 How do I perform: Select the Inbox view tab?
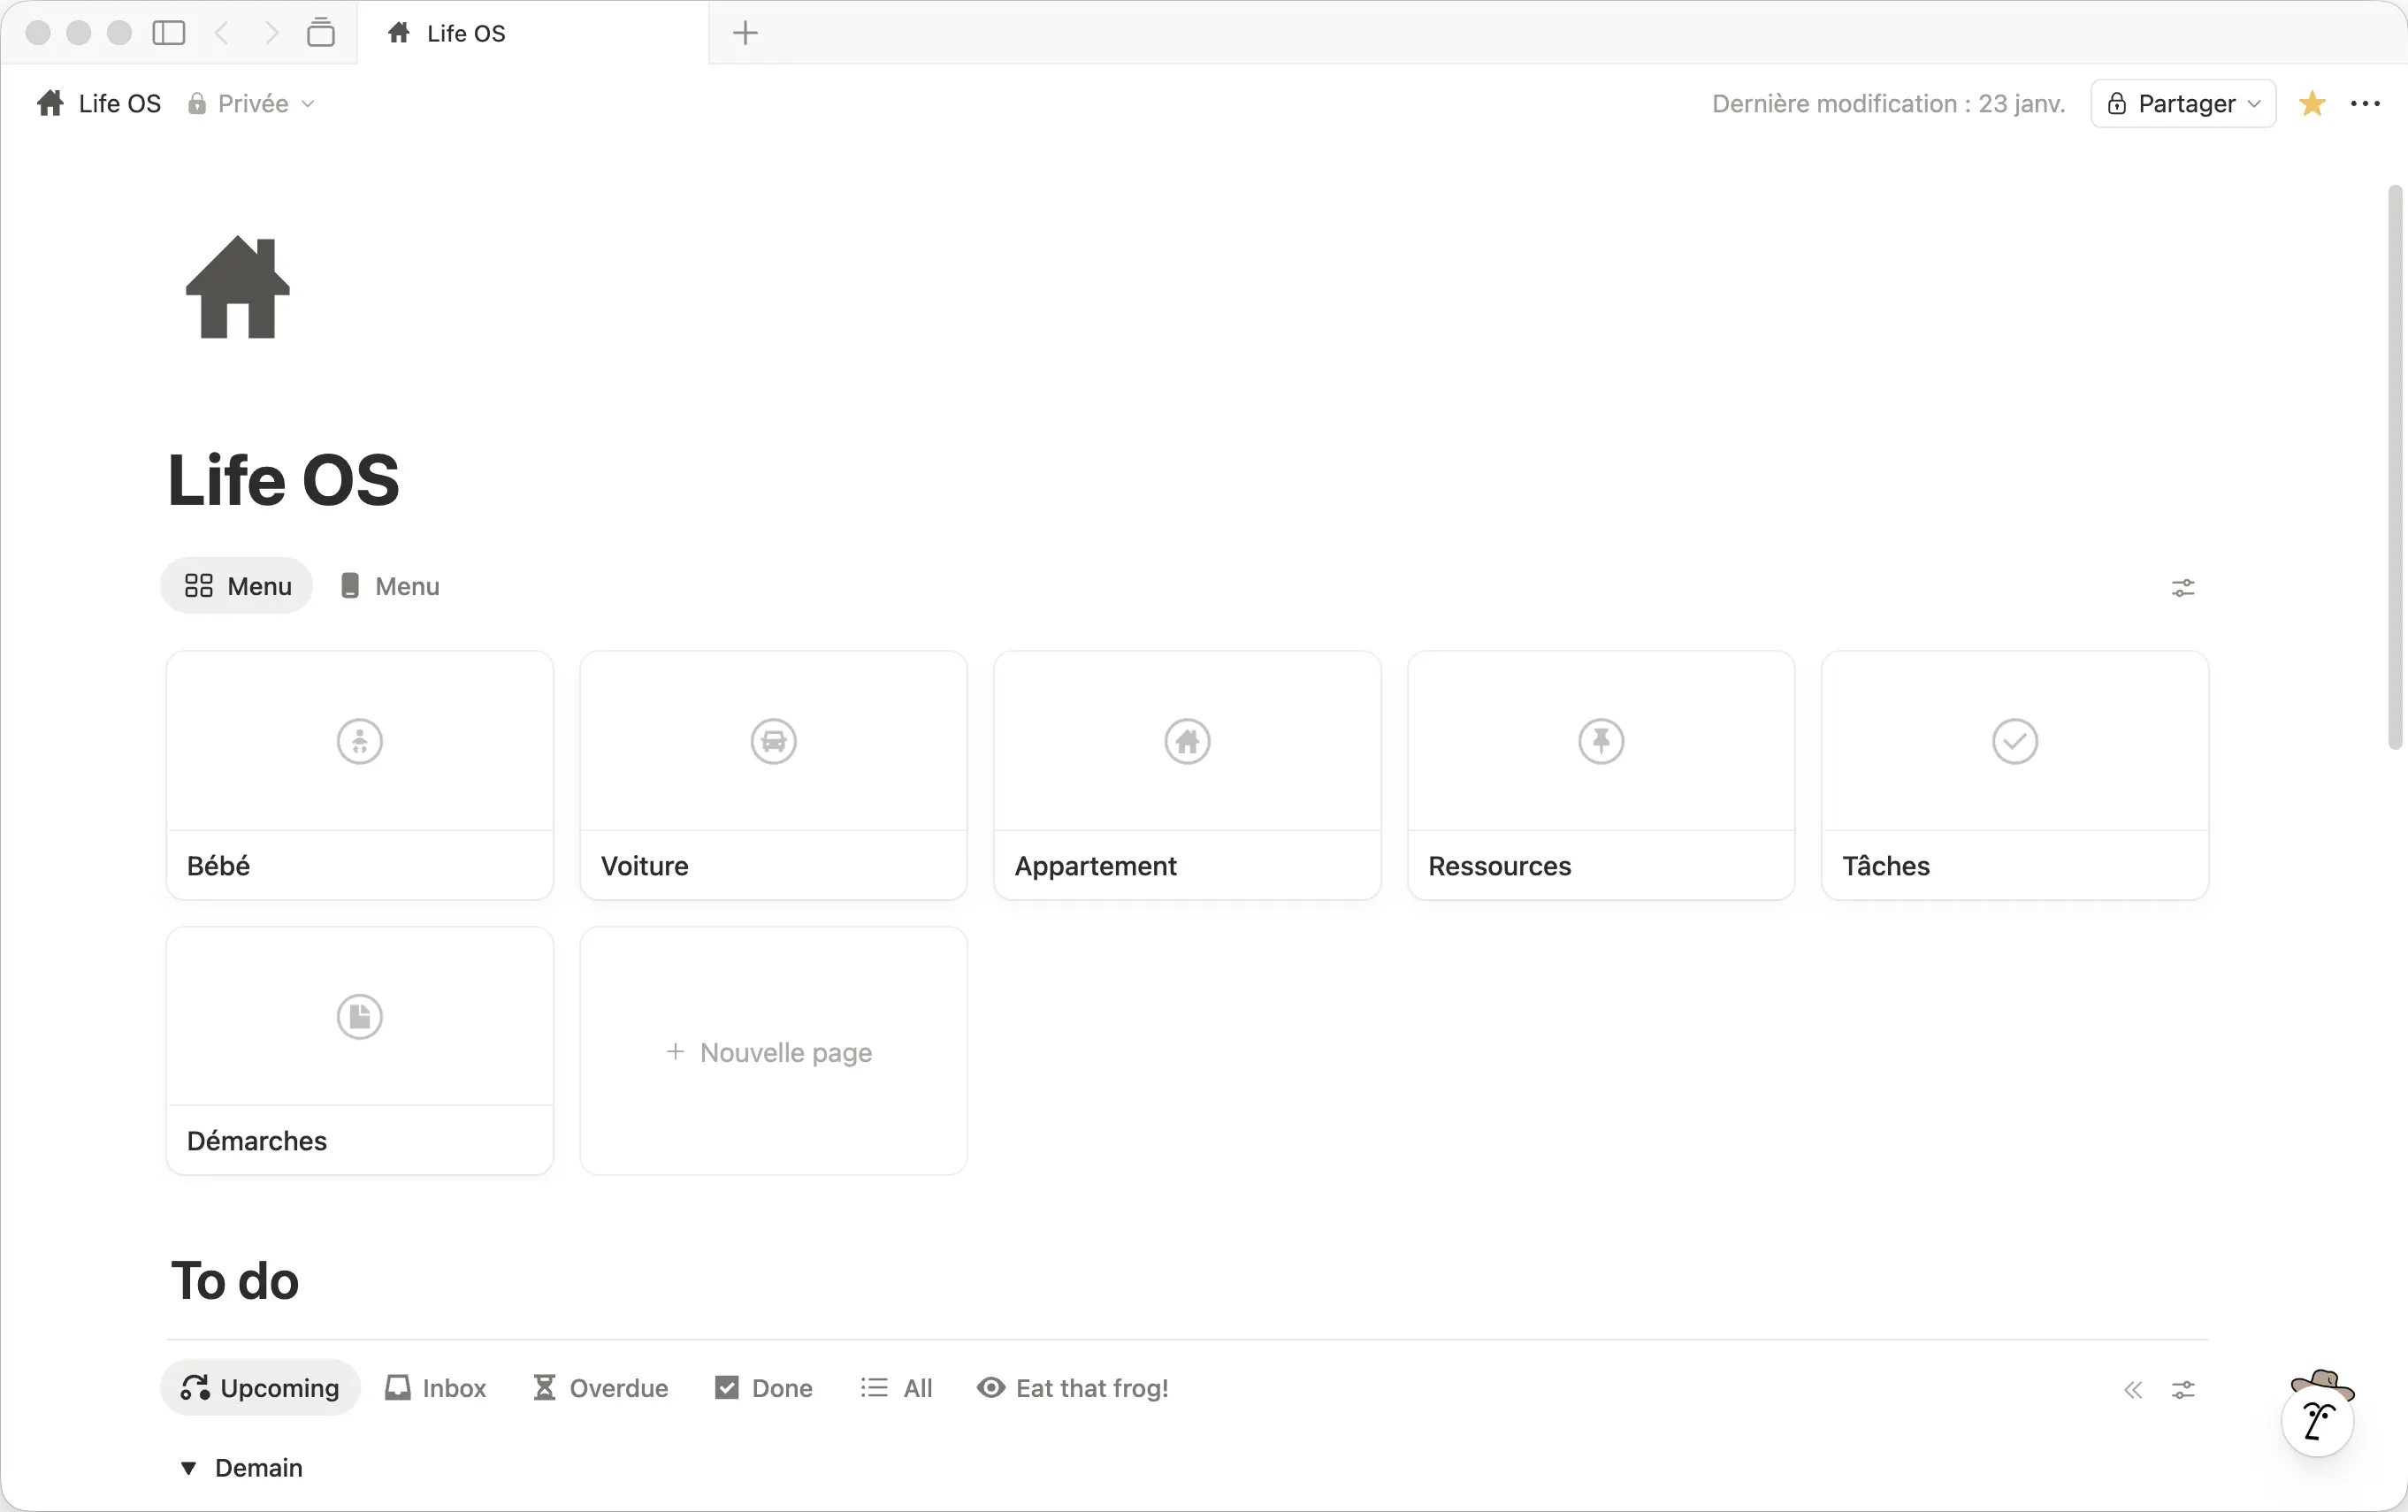(x=435, y=1387)
